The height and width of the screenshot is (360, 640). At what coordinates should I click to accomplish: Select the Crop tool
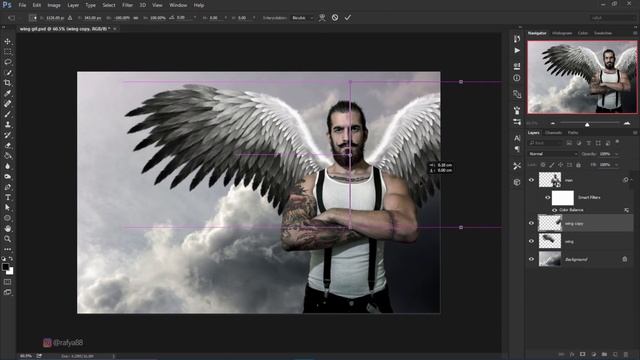(x=7, y=83)
